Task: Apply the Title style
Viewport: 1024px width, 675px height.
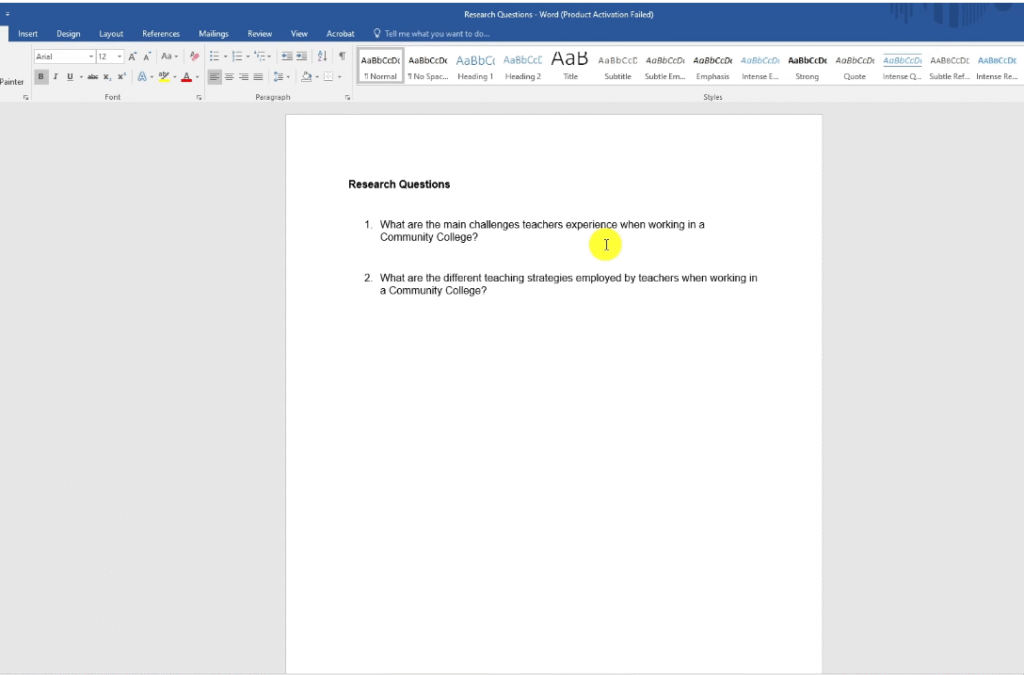Action: click(x=570, y=66)
